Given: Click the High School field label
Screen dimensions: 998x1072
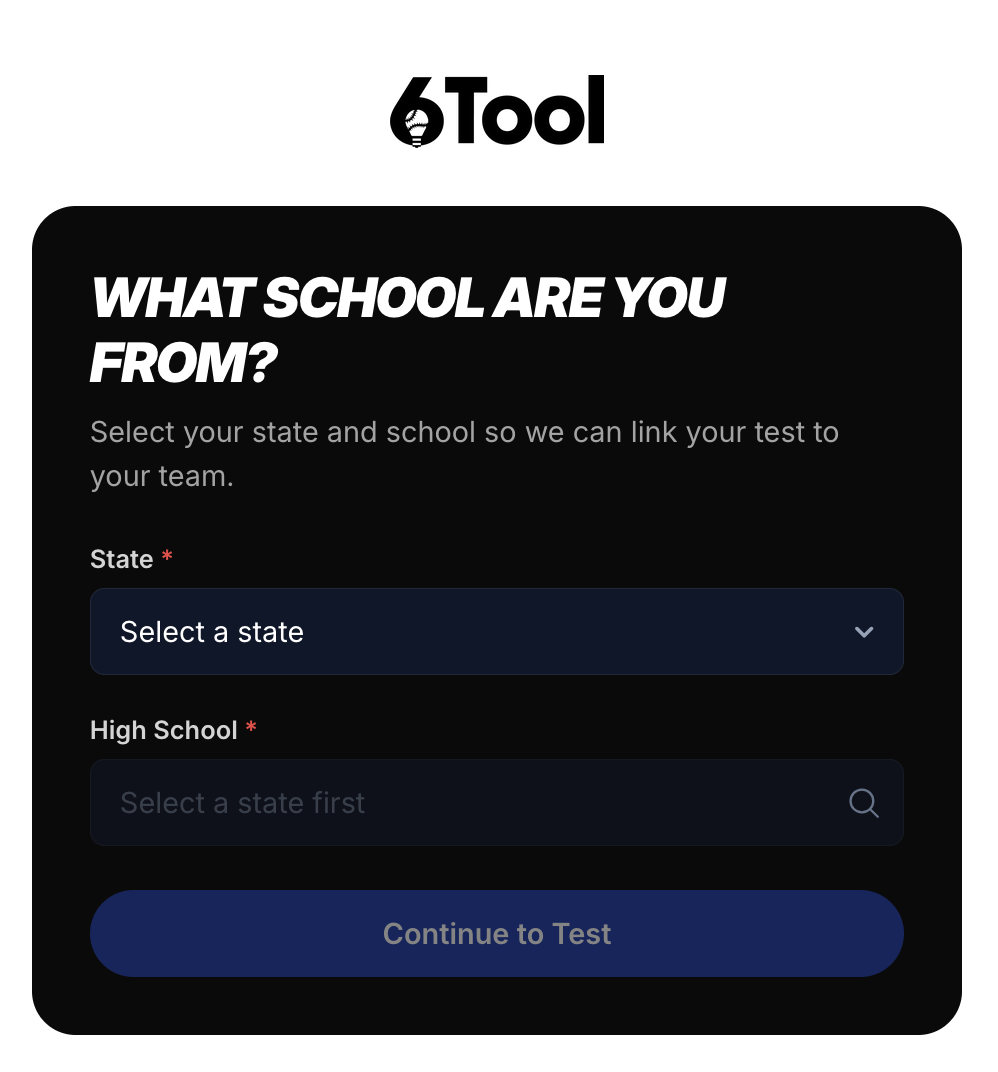Looking at the screenshot, I should coord(164,730).
